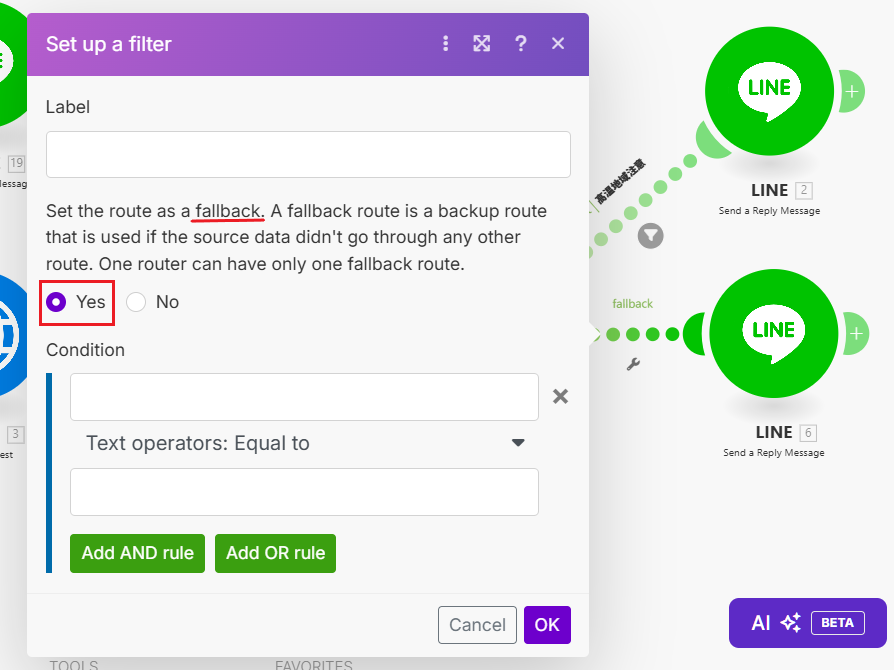Click Add OR rule button

point(275,553)
